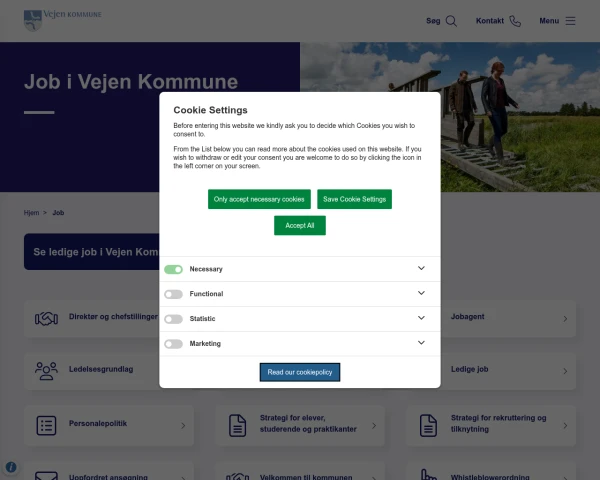The height and width of the screenshot is (480, 600).
Task: Open Strategi for rekruttering og tilknytning
Action: (498, 423)
